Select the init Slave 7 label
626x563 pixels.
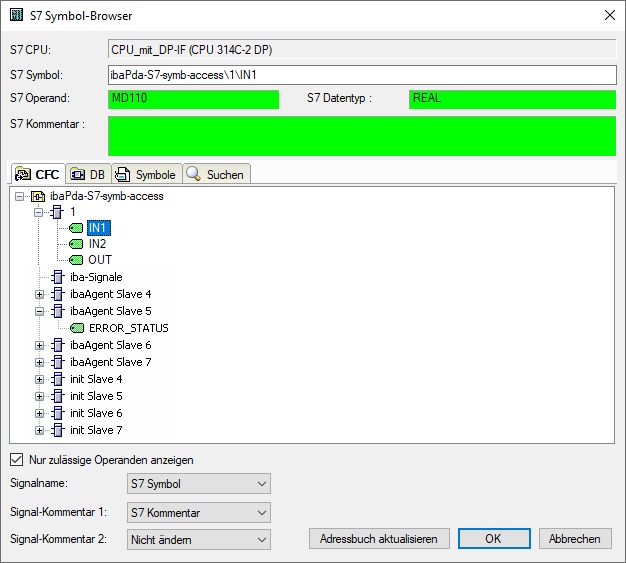(96, 430)
